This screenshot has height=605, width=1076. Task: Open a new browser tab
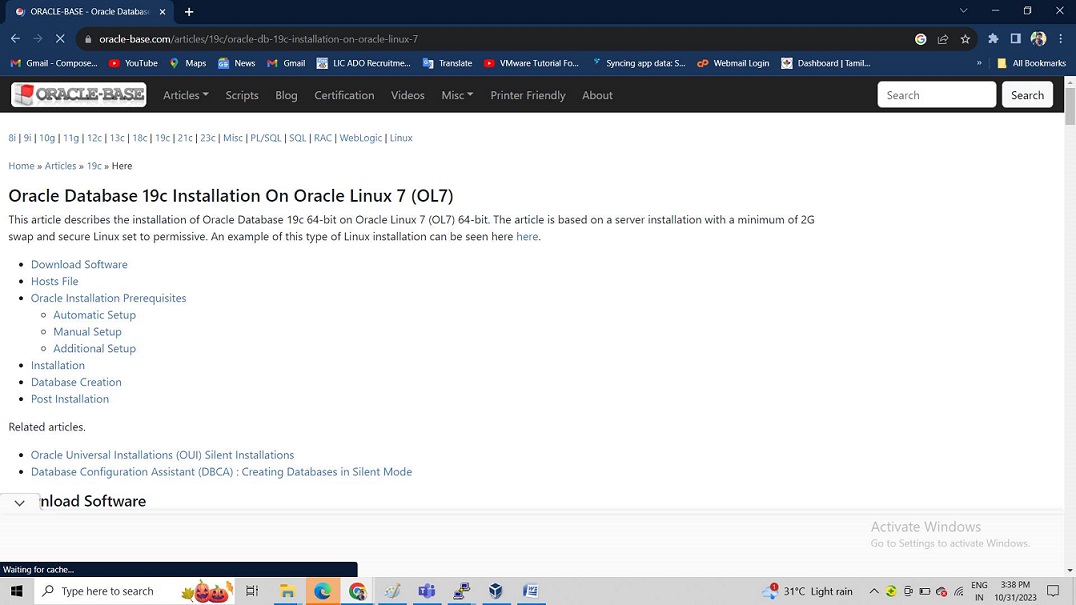(189, 12)
